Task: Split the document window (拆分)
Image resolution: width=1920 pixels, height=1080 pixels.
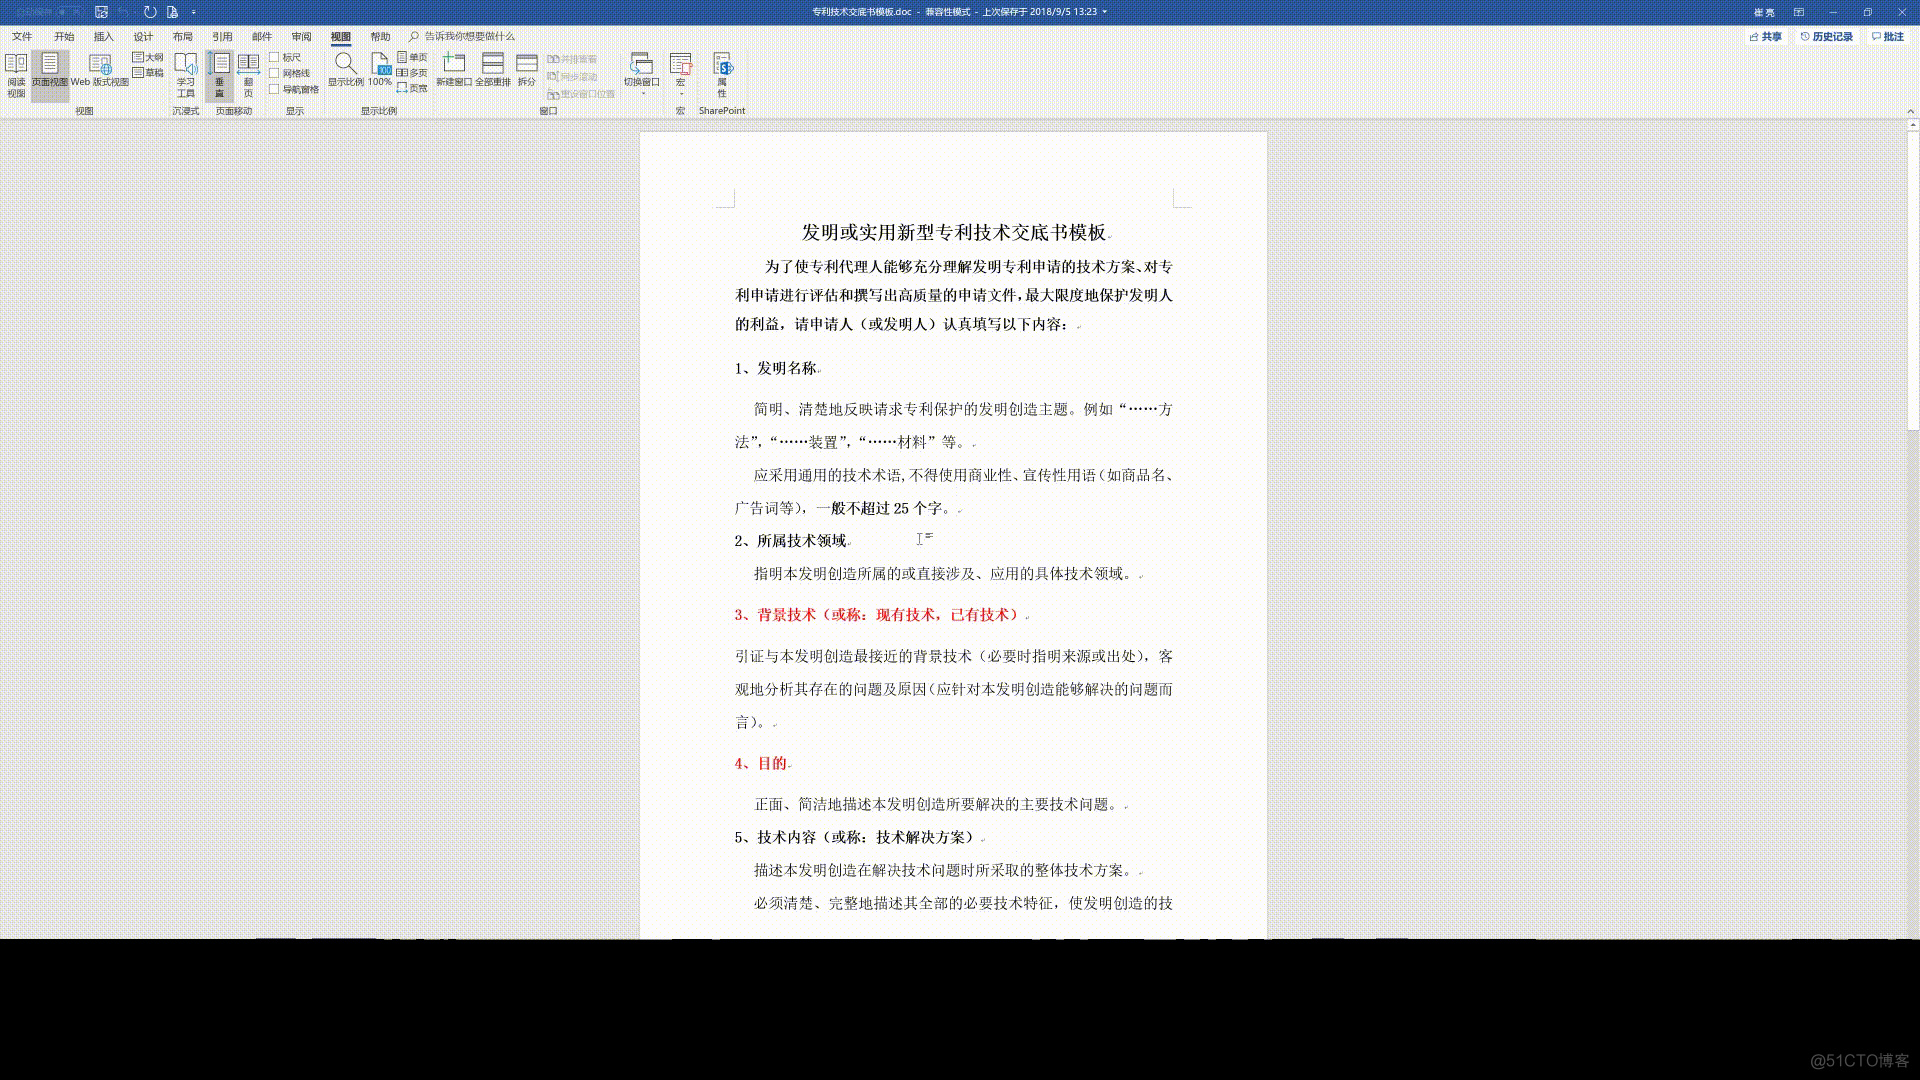Action: click(527, 70)
